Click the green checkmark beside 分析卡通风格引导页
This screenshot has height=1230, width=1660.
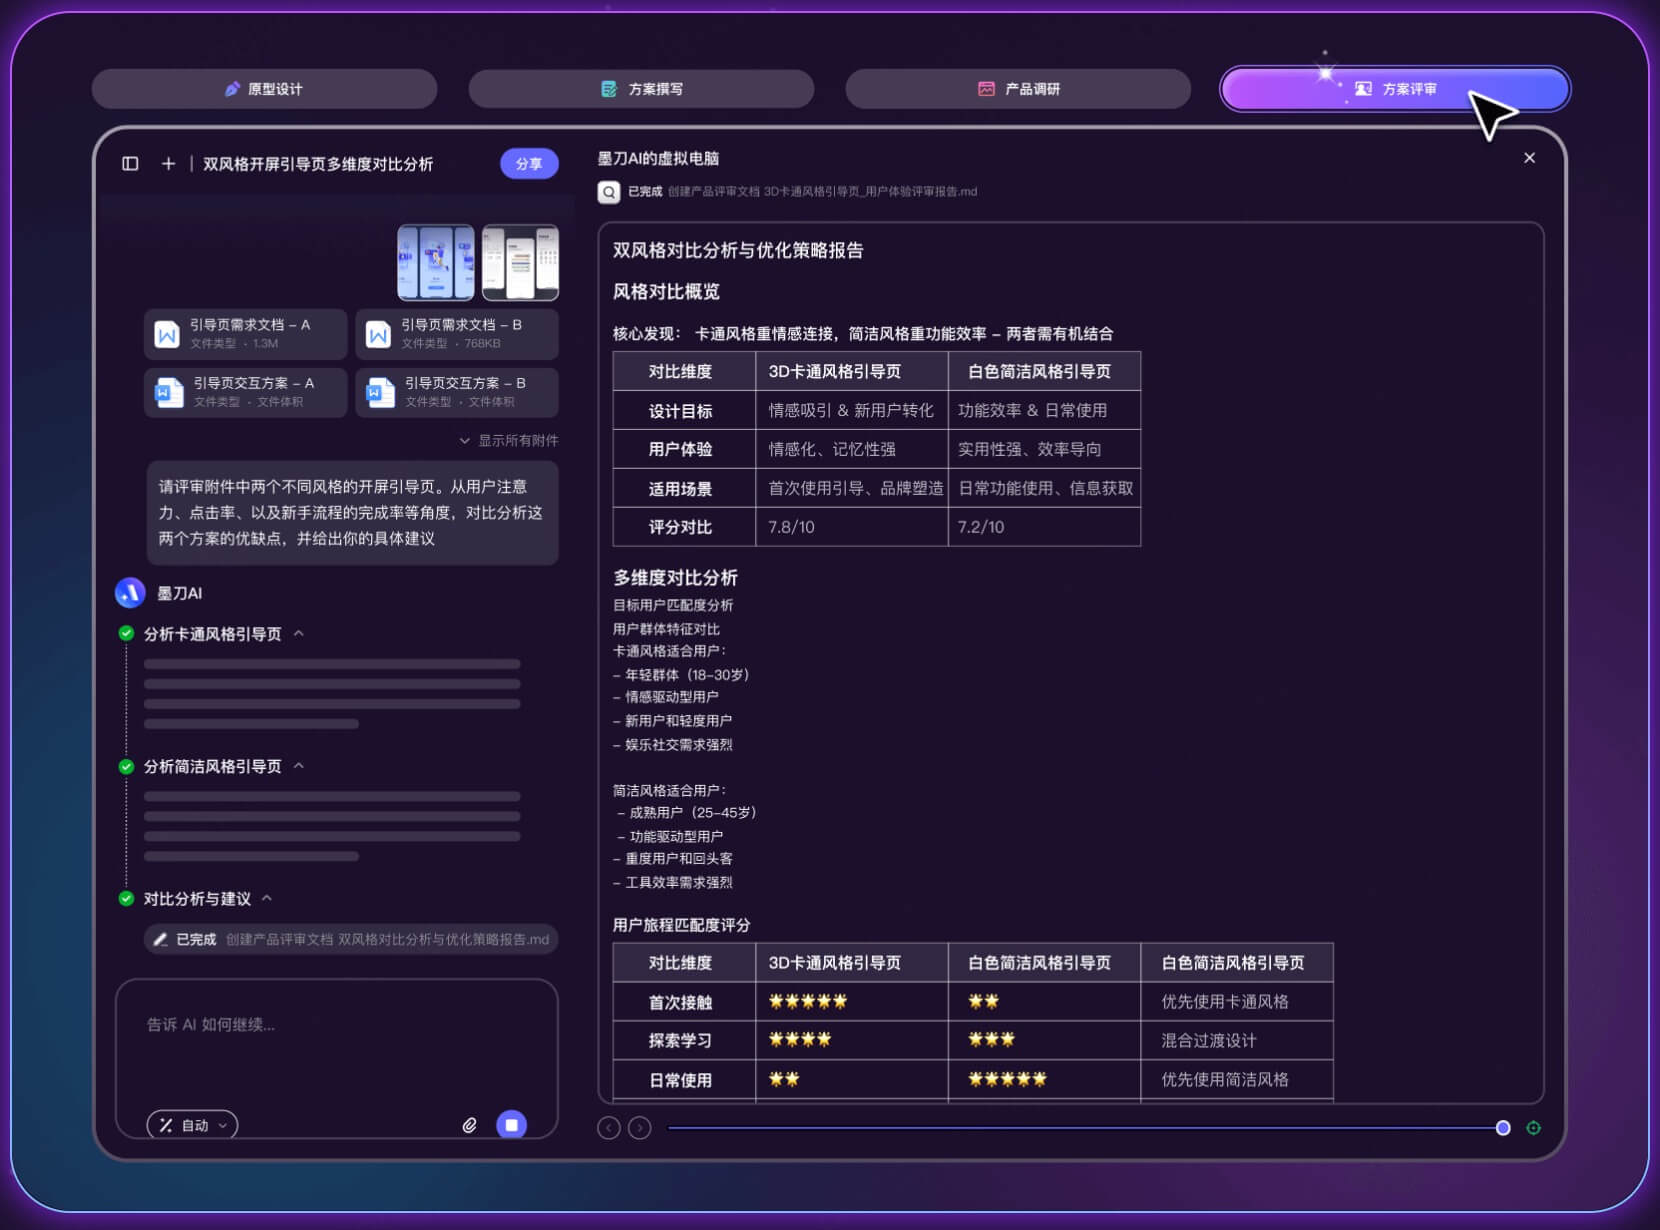tap(125, 633)
